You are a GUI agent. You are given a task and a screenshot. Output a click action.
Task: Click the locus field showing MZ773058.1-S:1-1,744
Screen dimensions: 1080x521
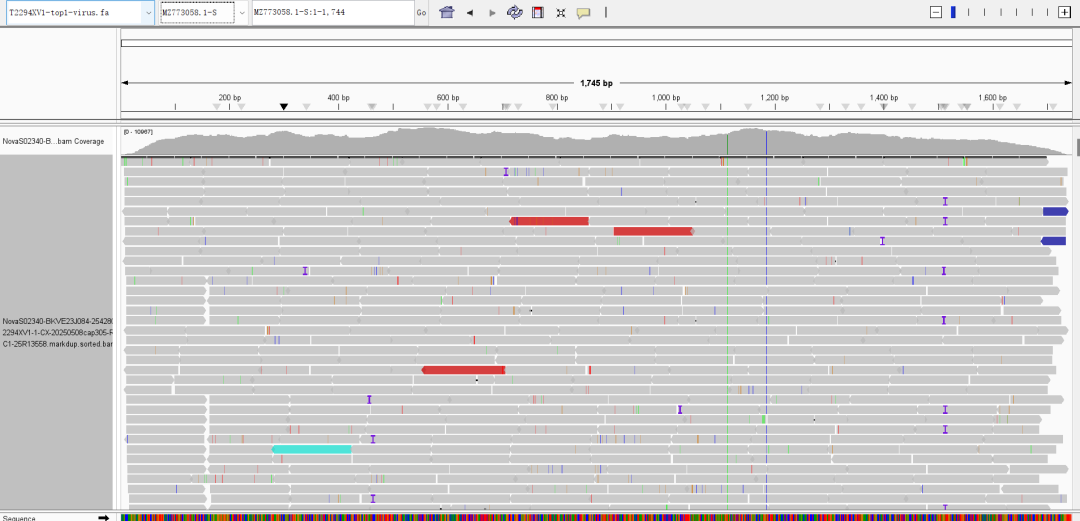tap(331, 13)
